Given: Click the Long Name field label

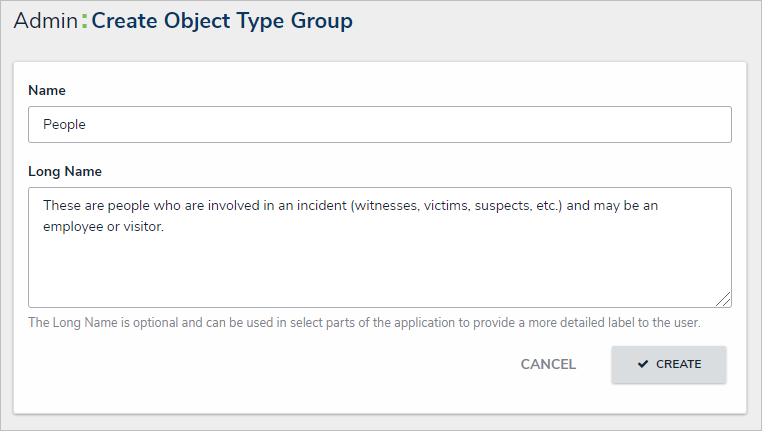Looking at the screenshot, I should click(65, 171).
